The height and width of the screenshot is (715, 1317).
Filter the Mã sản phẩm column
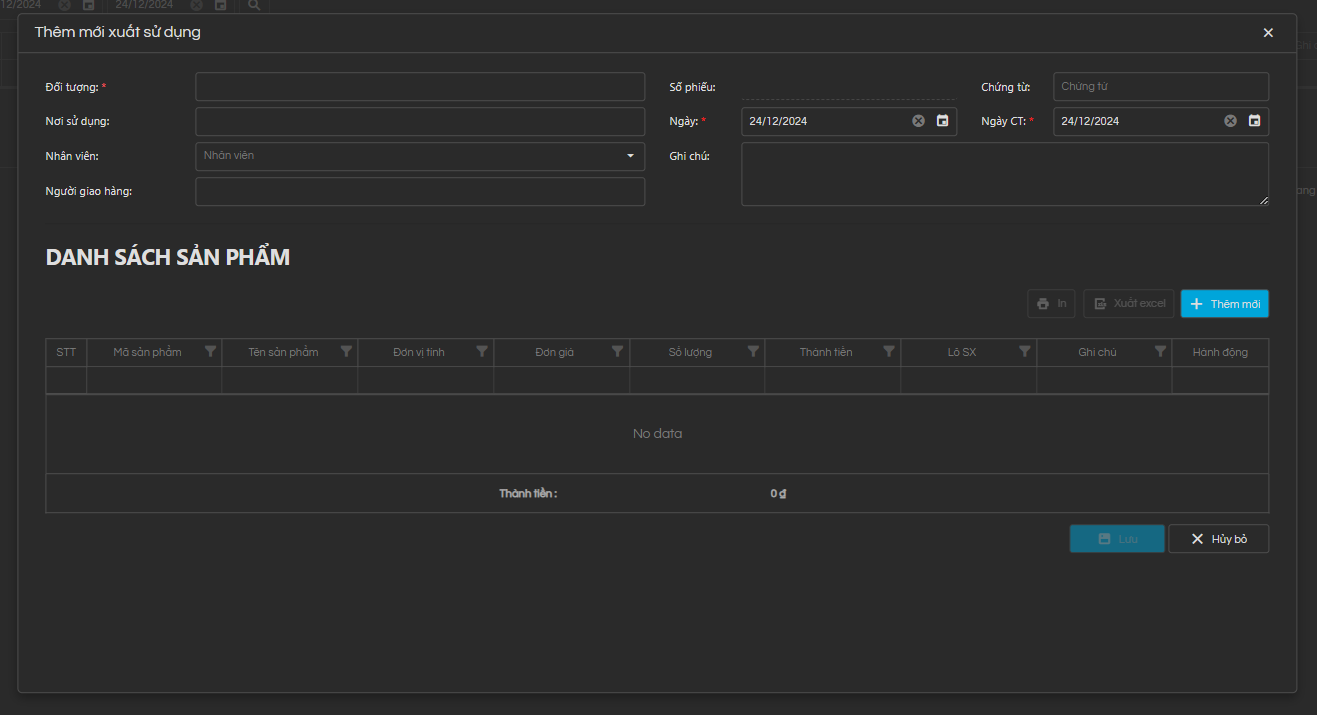[x=210, y=352]
